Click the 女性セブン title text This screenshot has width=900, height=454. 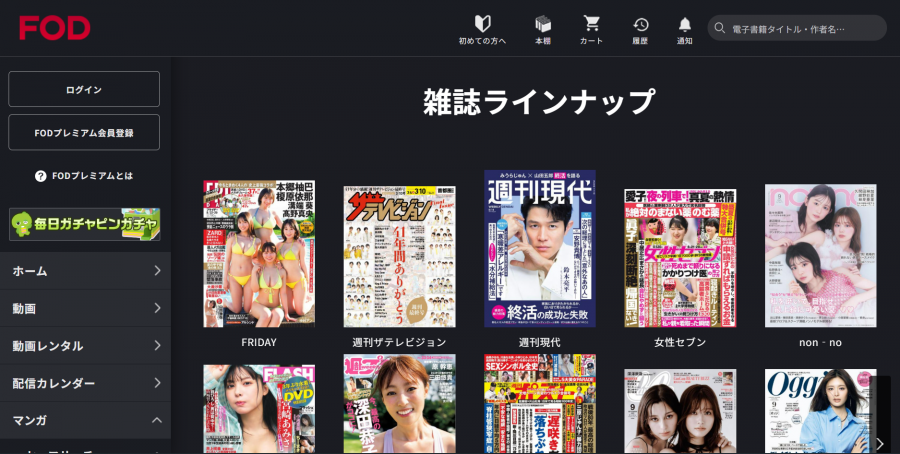(x=680, y=342)
